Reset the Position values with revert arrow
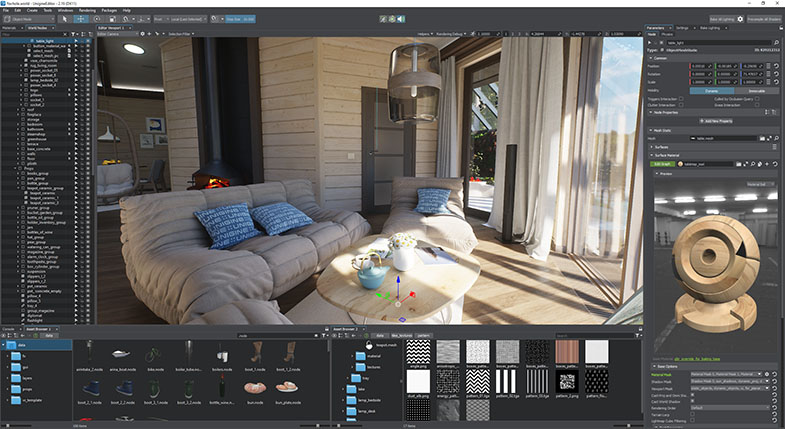 (x=776, y=66)
